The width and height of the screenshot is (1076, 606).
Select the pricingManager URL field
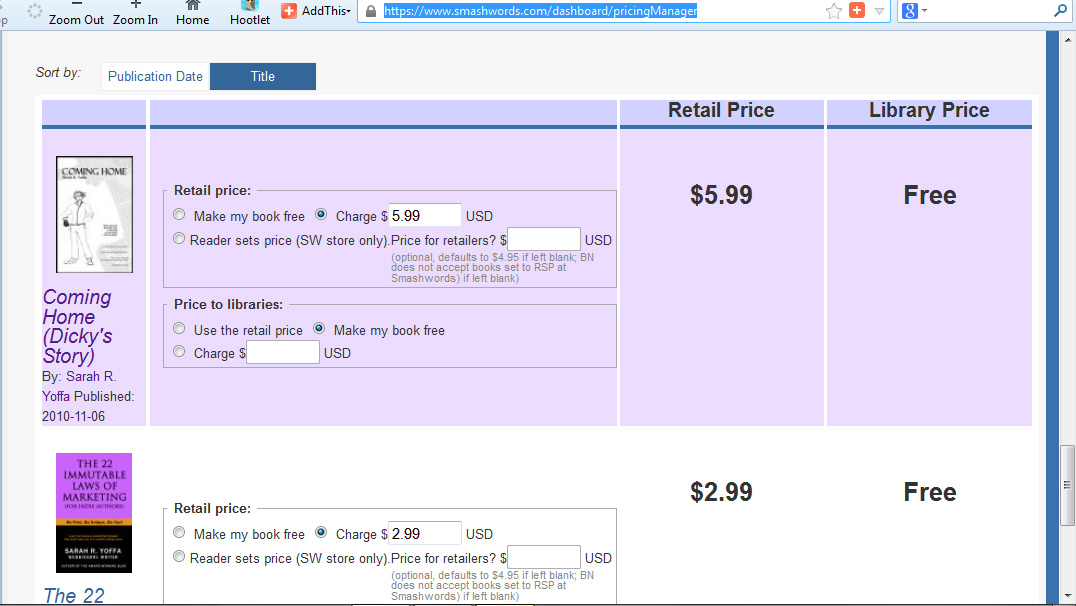pos(540,11)
